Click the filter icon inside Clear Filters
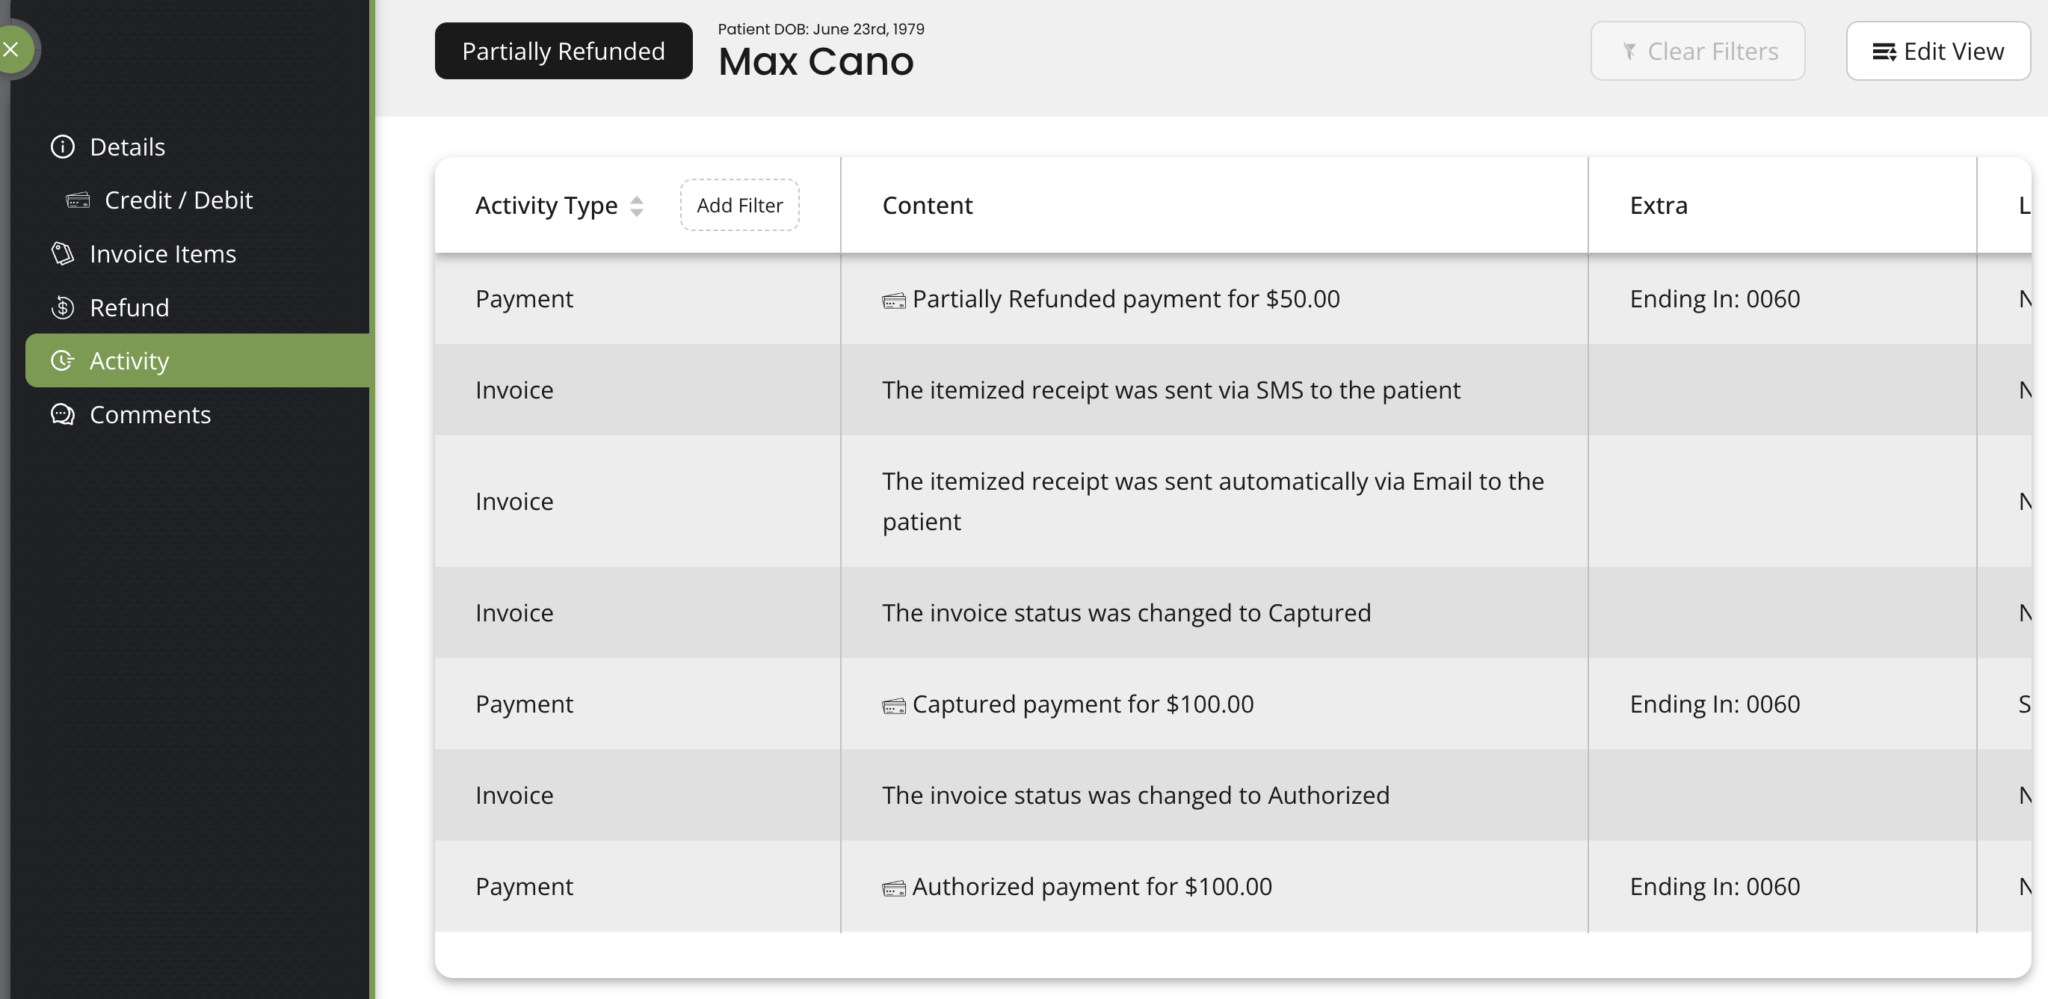Viewport: 2048px width, 999px height. coord(1630,50)
